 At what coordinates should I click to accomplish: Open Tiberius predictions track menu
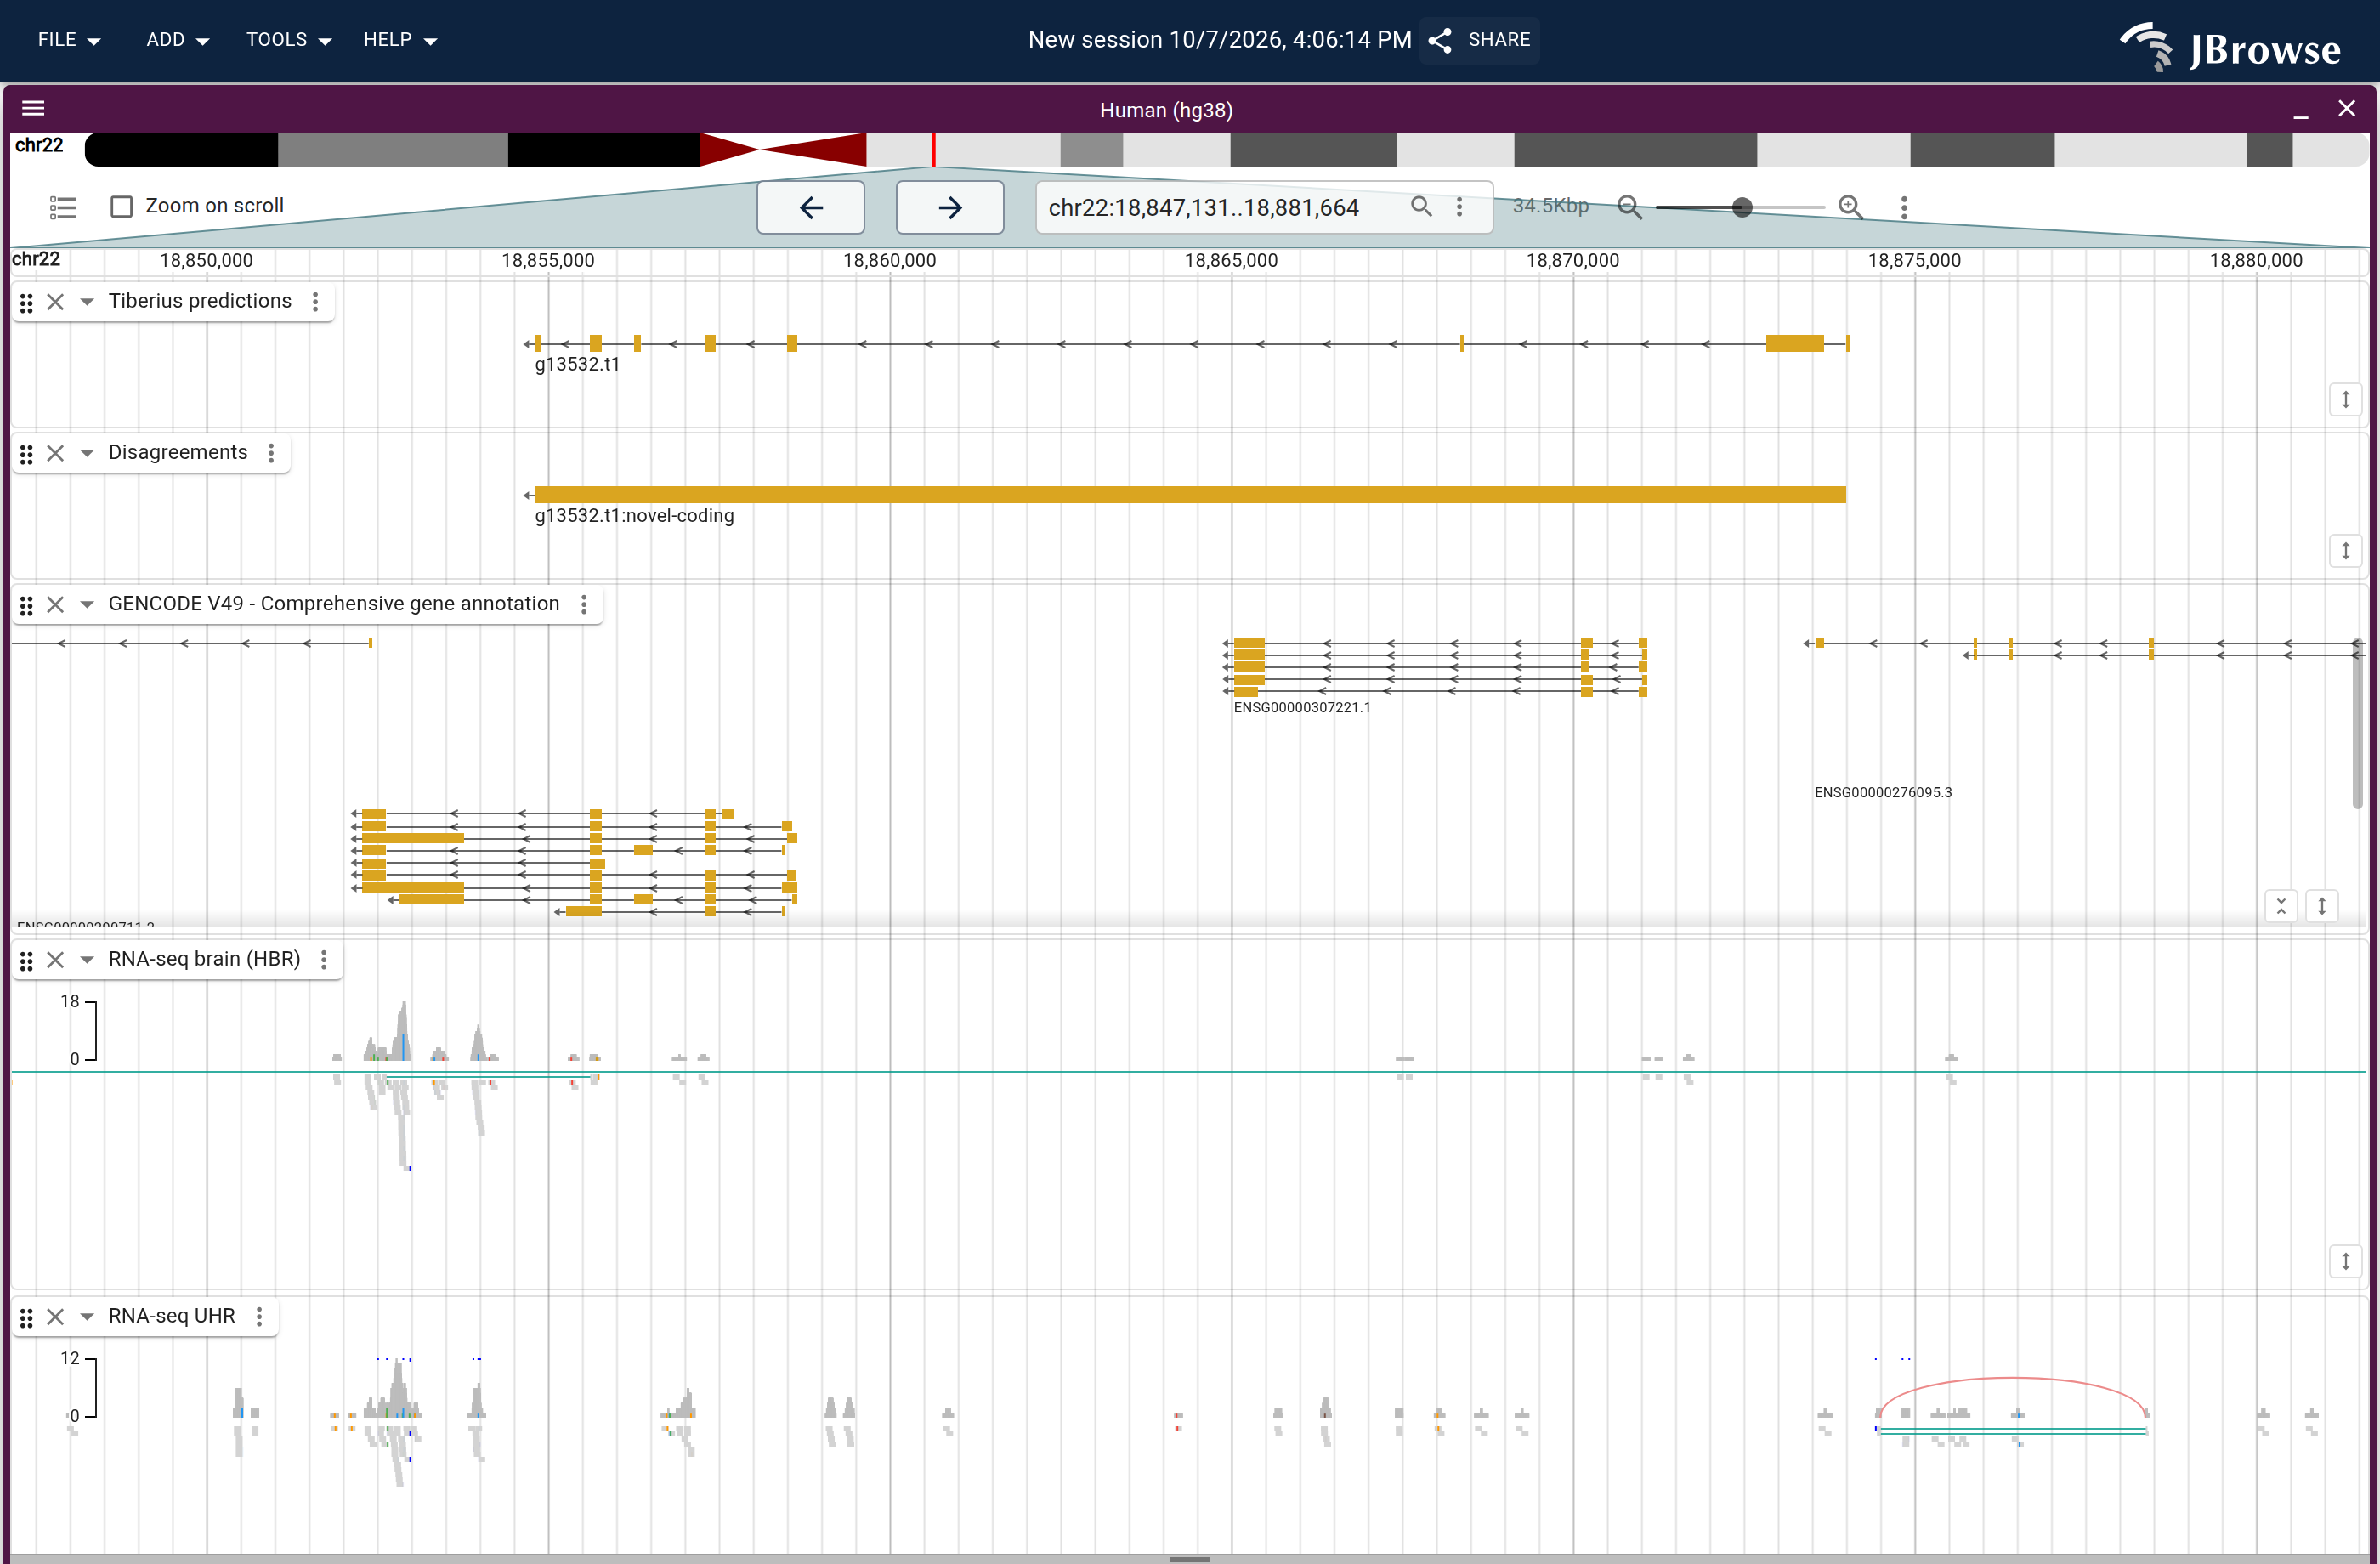(315, 302)
